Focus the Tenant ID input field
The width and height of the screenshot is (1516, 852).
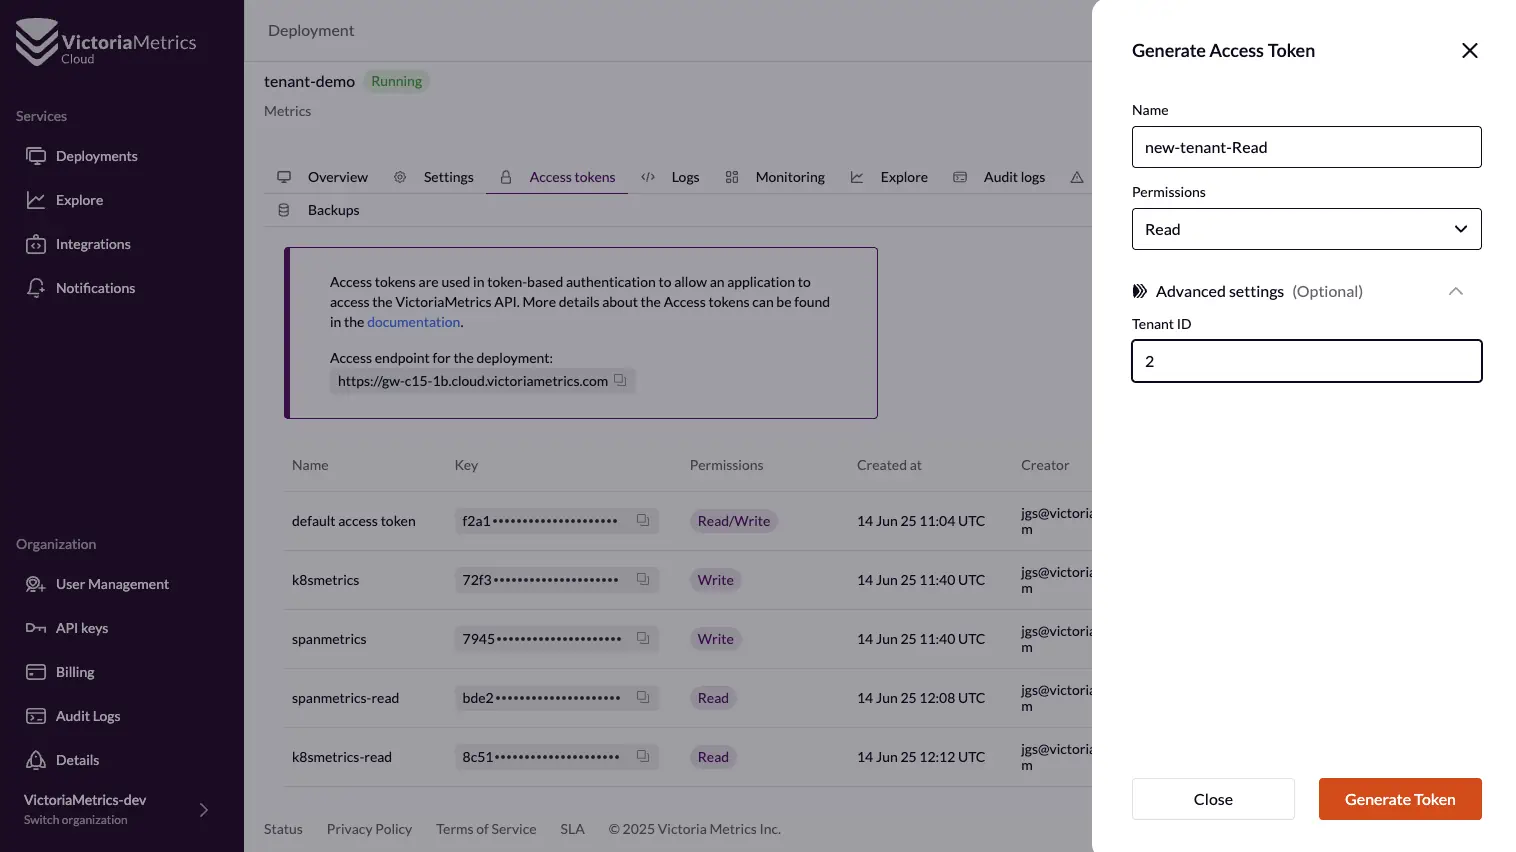coord(1306,361)
